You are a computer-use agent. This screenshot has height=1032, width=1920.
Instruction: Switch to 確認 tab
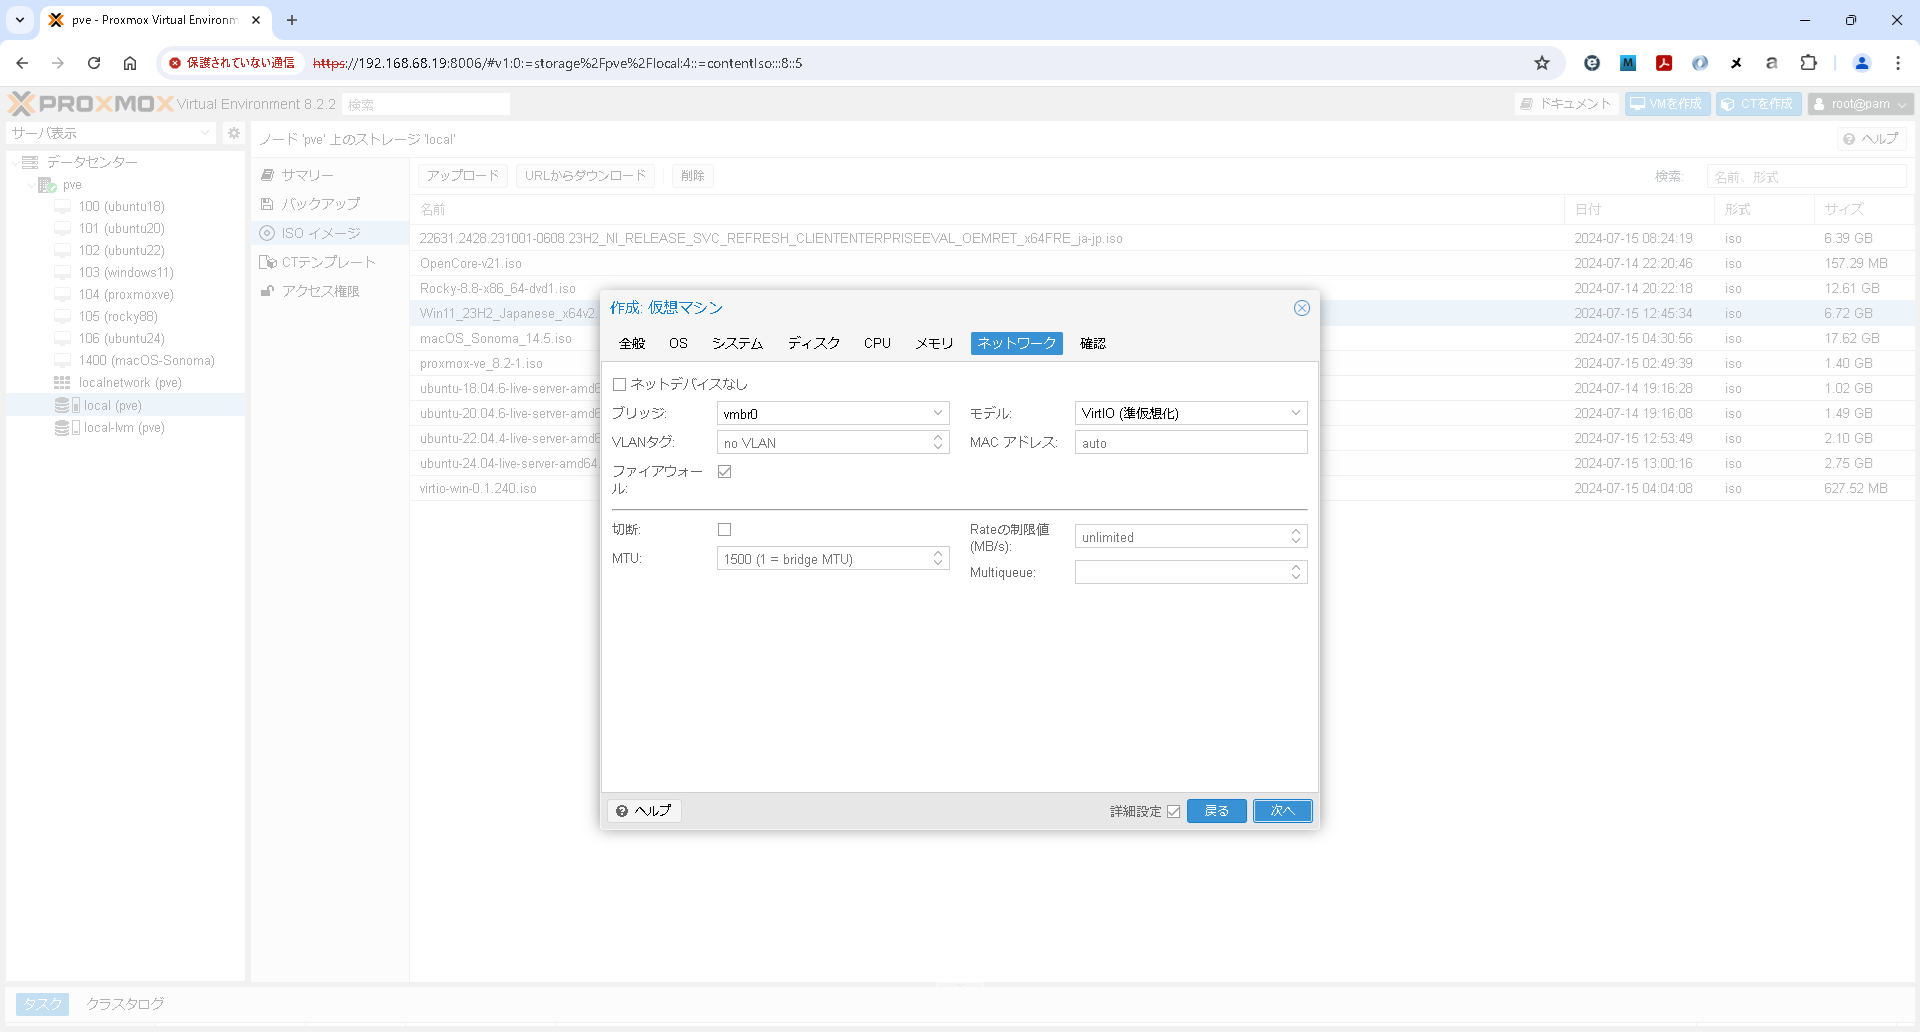click(1093, 343)
